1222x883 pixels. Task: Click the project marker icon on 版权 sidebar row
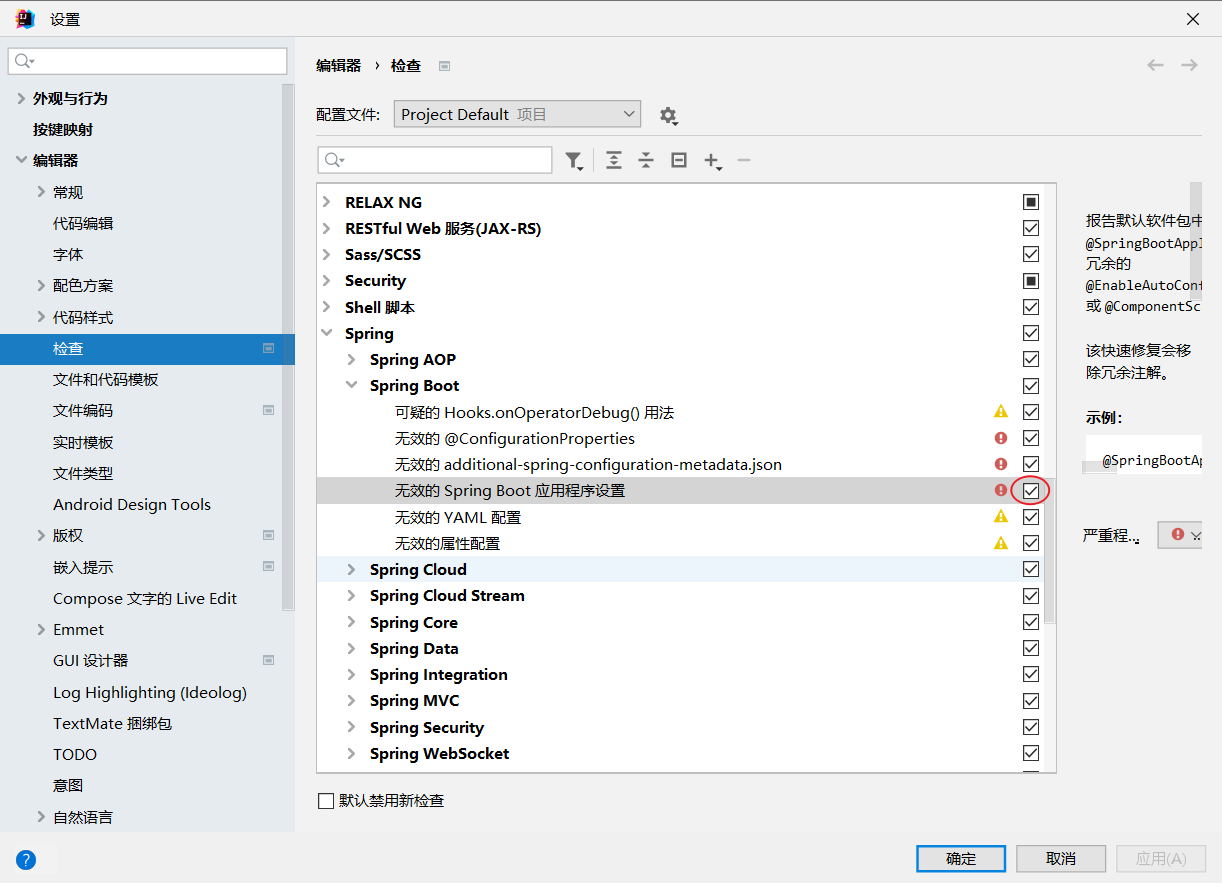[268, 535]
